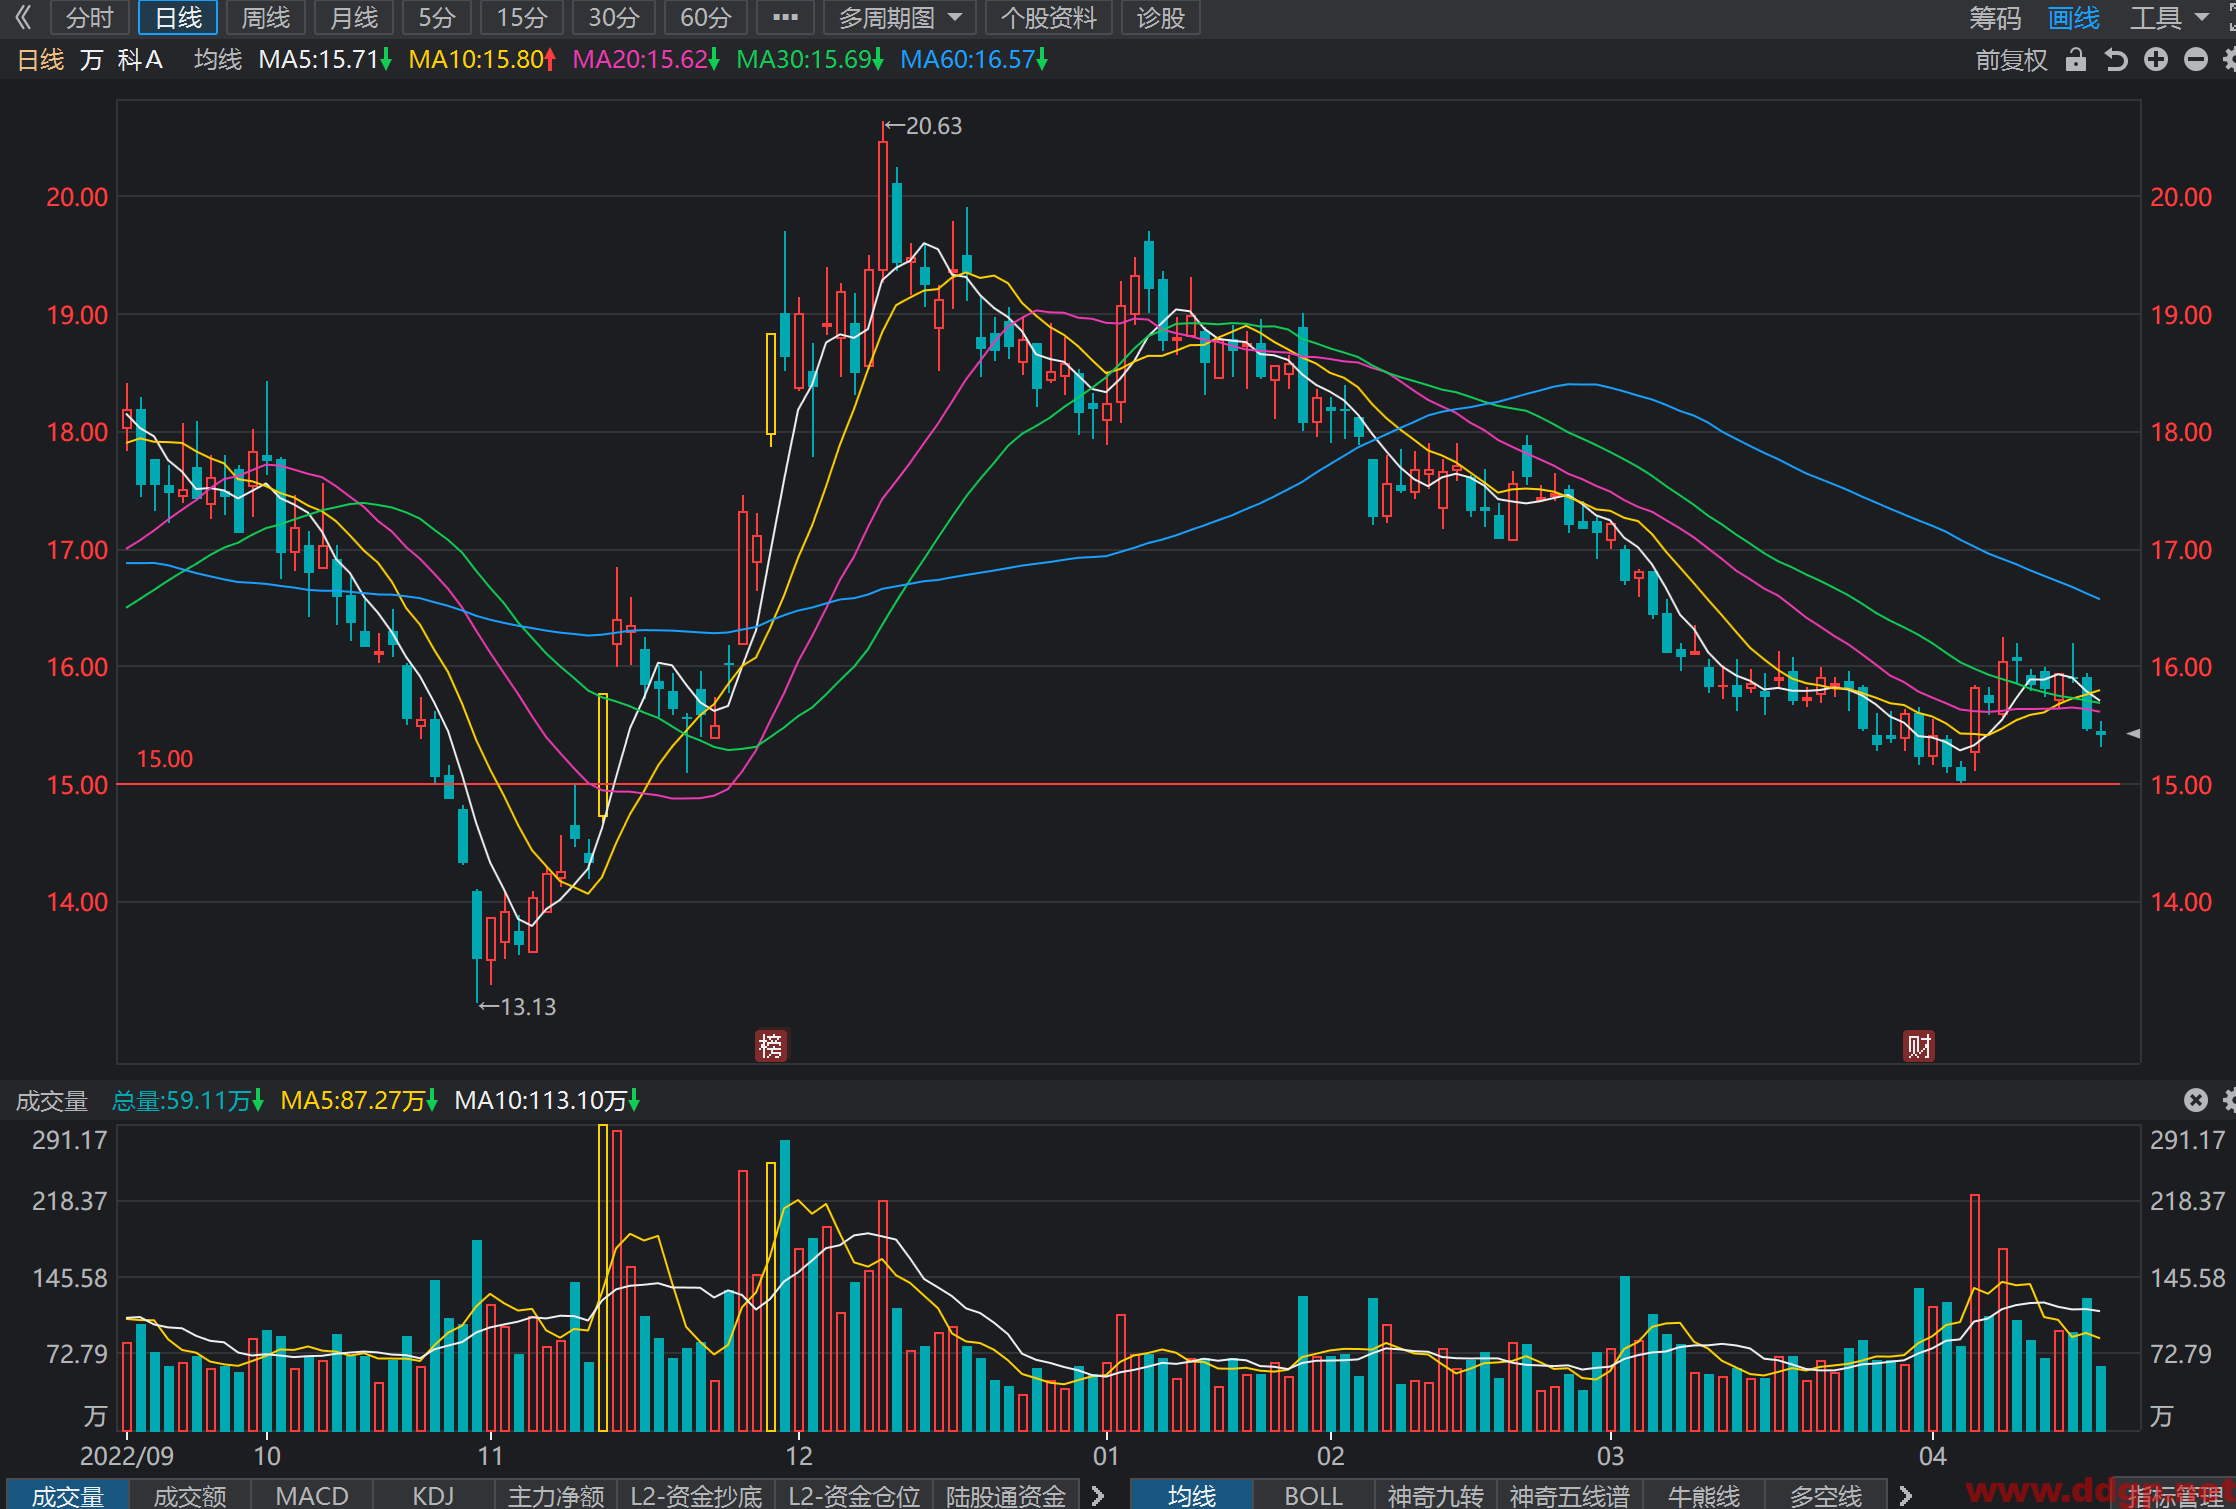Open 诊股 stock diagnosis
Image resolution: width=2236 pixels, height=1509 pixels.
tap(1160, 17)
